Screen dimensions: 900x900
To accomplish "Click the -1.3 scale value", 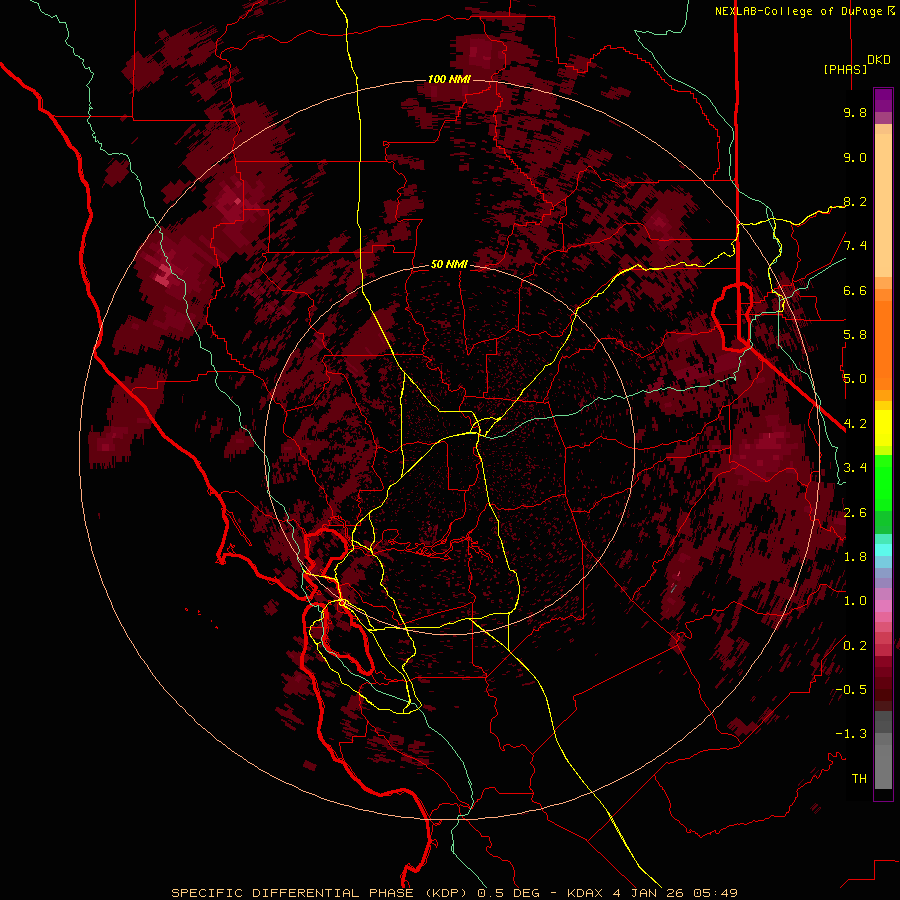I will tap(851, 734).
